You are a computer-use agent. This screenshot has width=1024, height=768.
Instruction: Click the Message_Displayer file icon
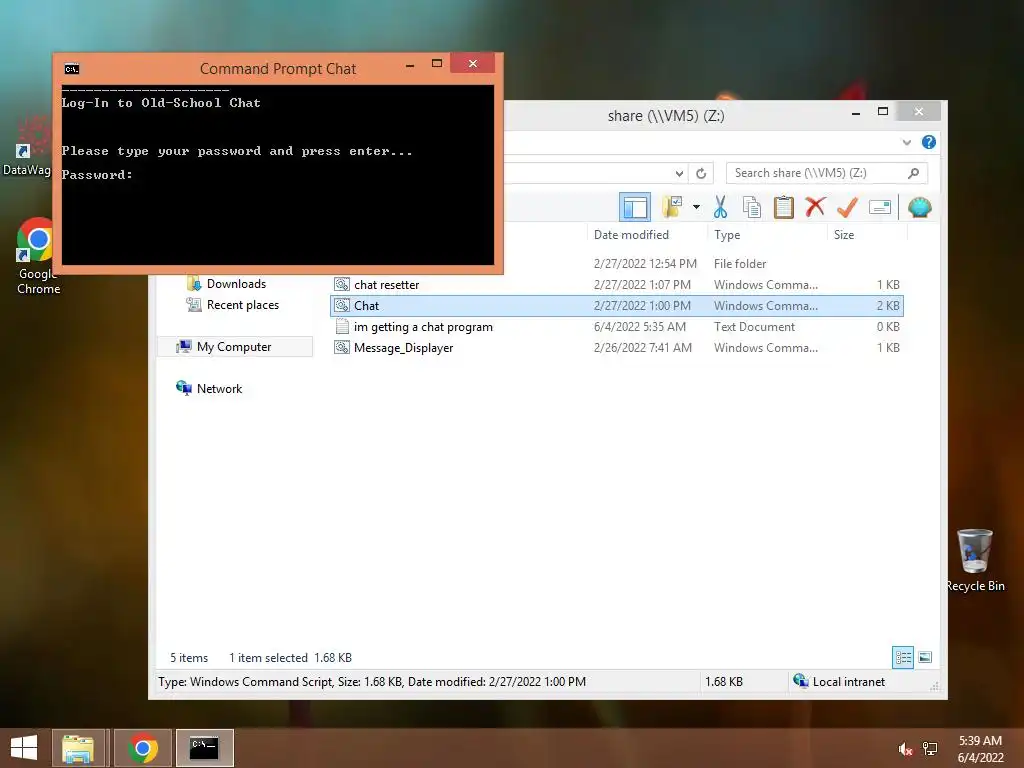pos(342,347)
